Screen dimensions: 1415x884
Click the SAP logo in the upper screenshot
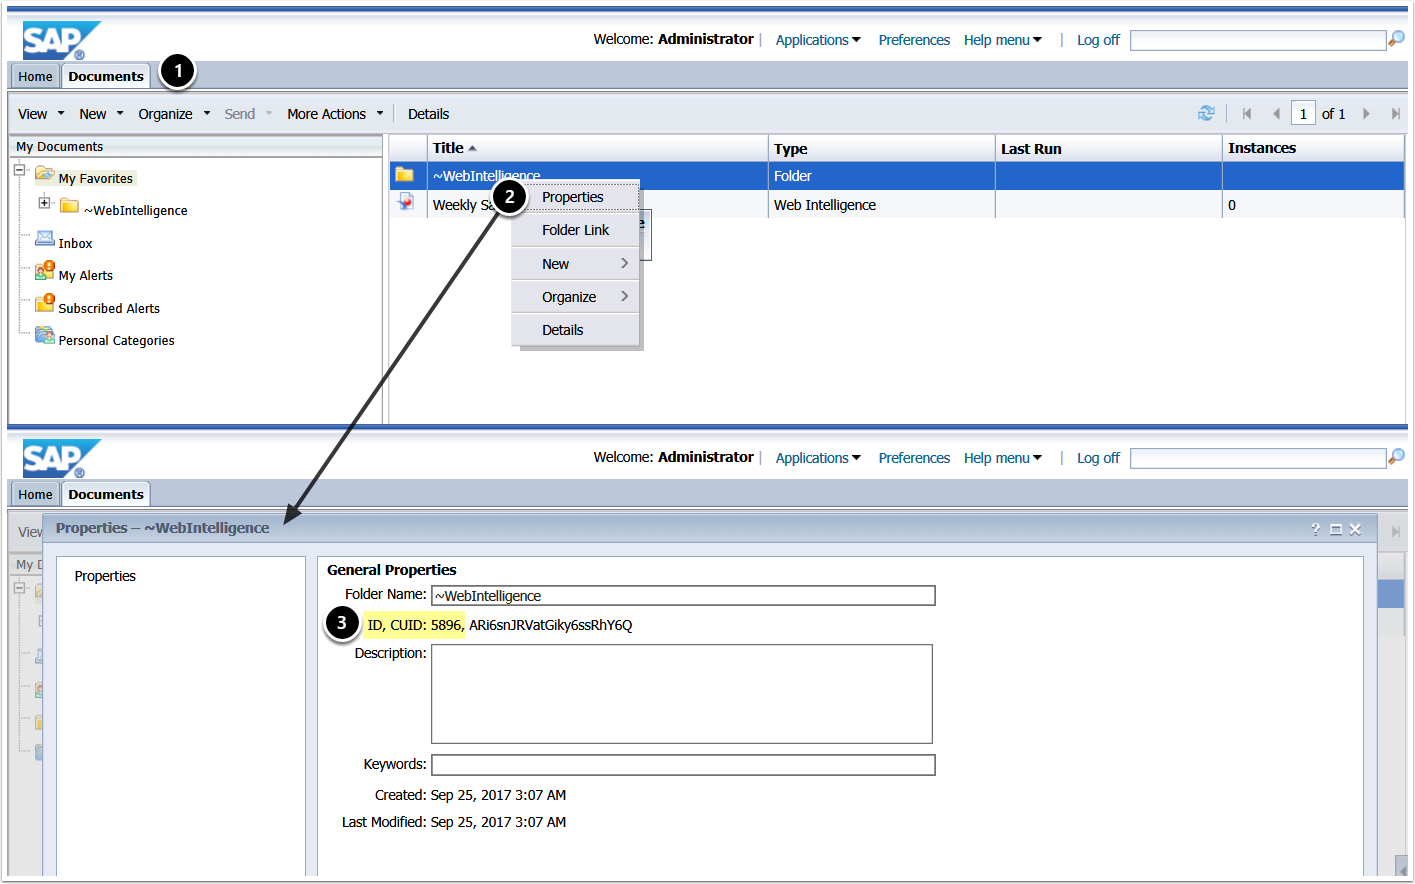60,40
